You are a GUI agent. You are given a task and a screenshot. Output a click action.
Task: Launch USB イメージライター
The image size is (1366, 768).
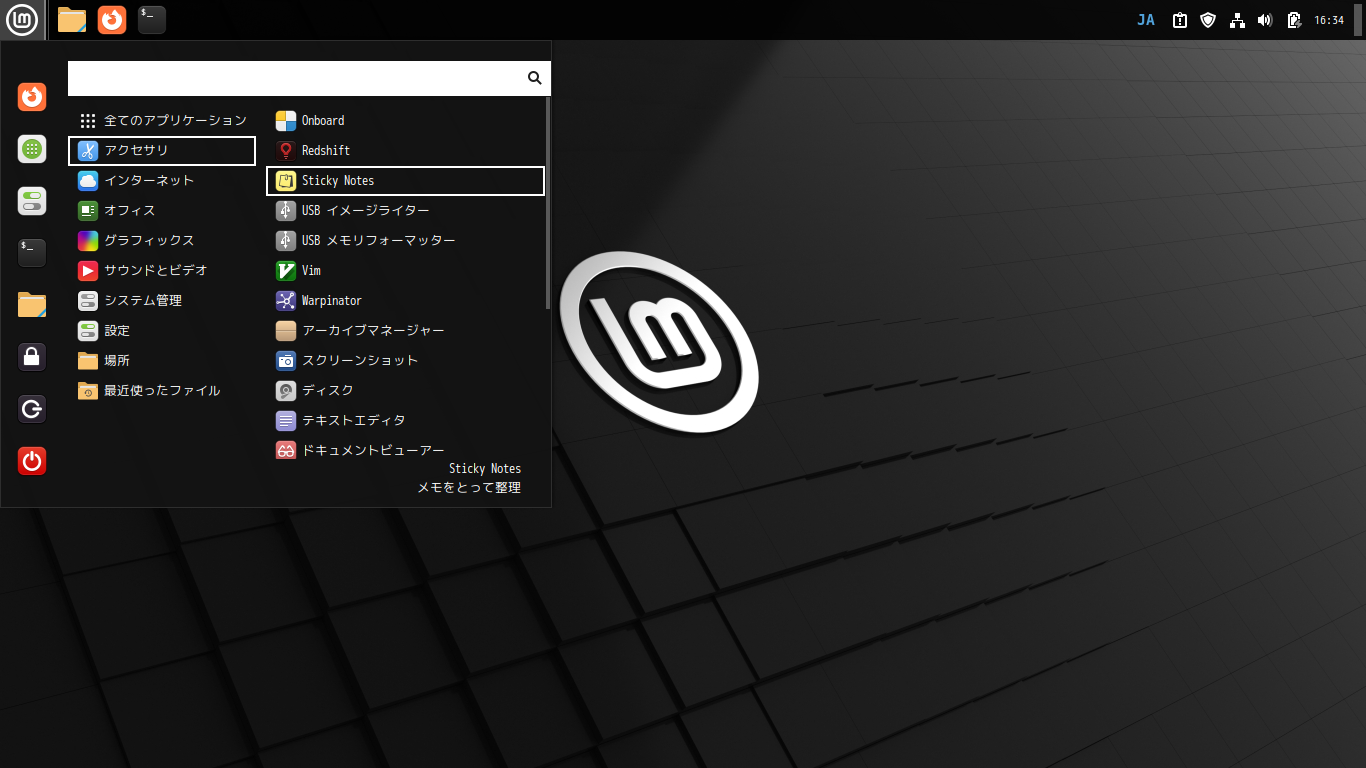[405, 211]
